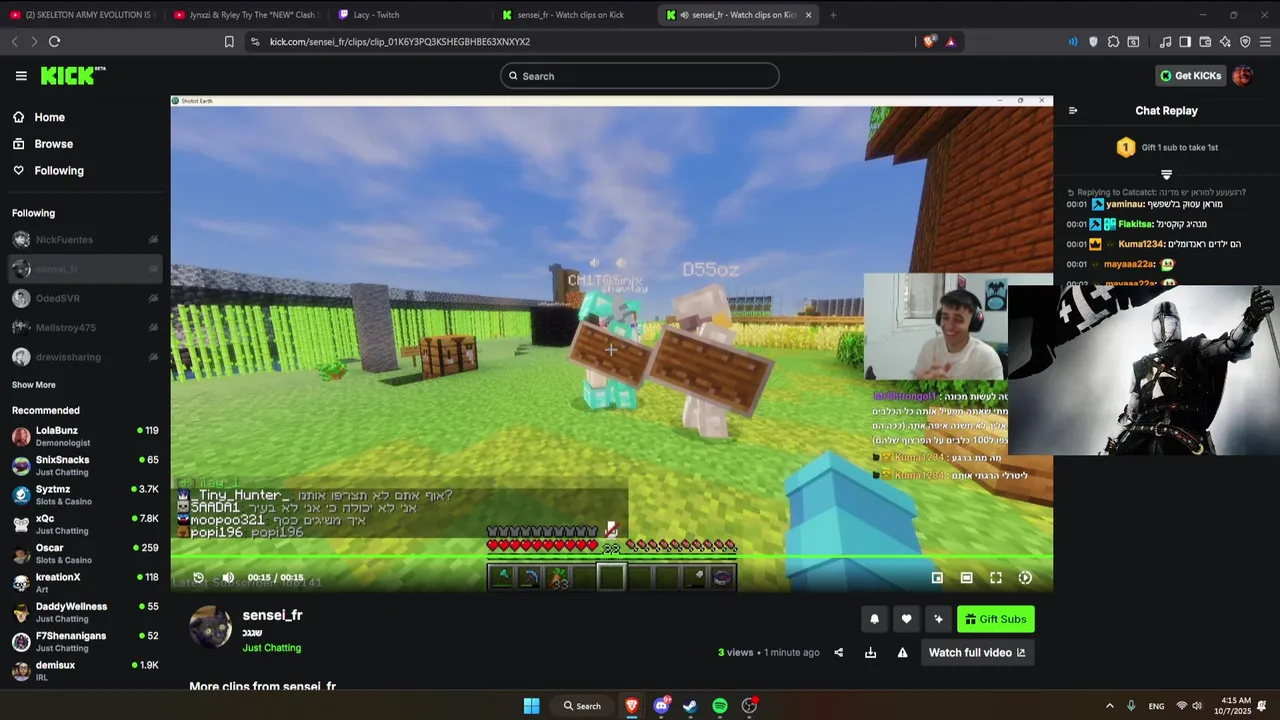Click the KICK logo

tap(72, 75)
